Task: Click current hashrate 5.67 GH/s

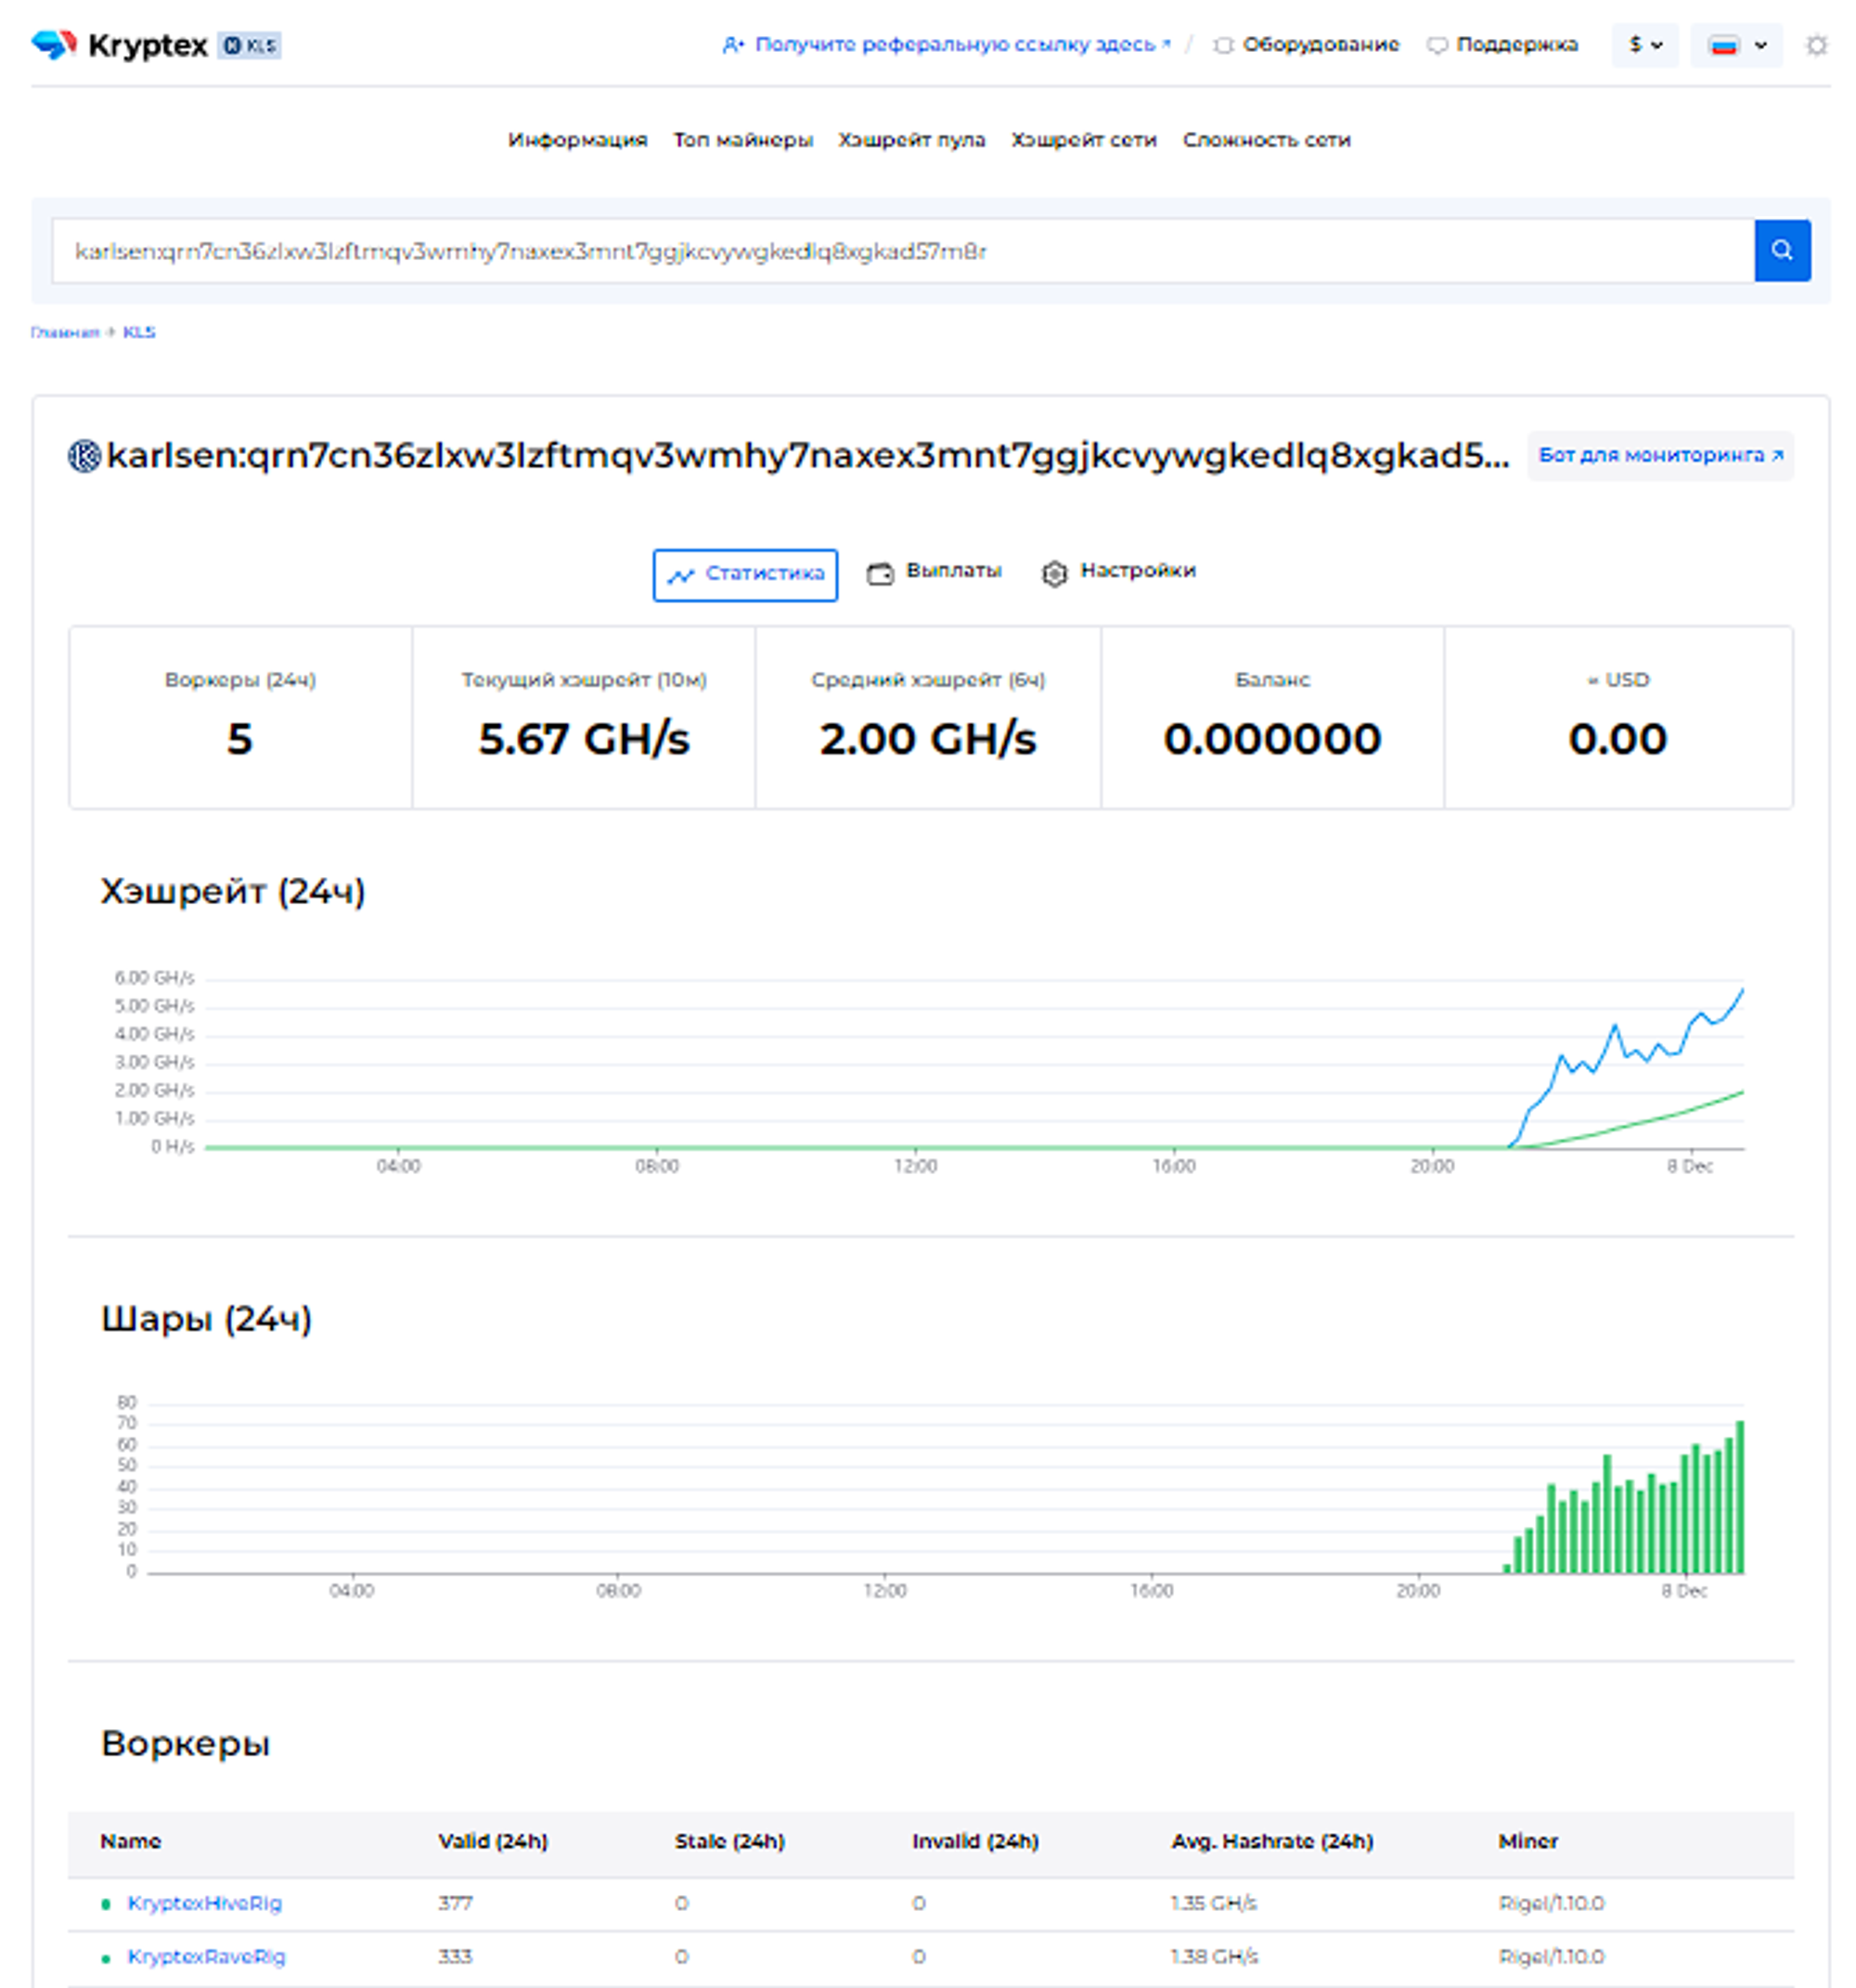Action: coord(584,739)
